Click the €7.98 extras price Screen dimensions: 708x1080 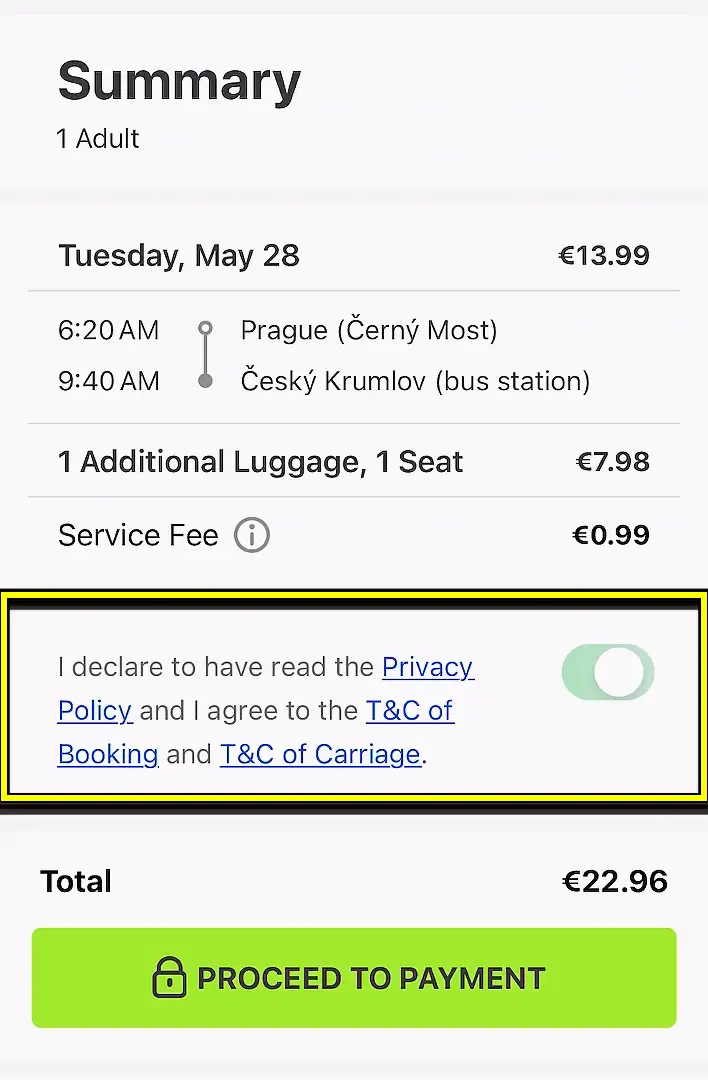(613, 462)
